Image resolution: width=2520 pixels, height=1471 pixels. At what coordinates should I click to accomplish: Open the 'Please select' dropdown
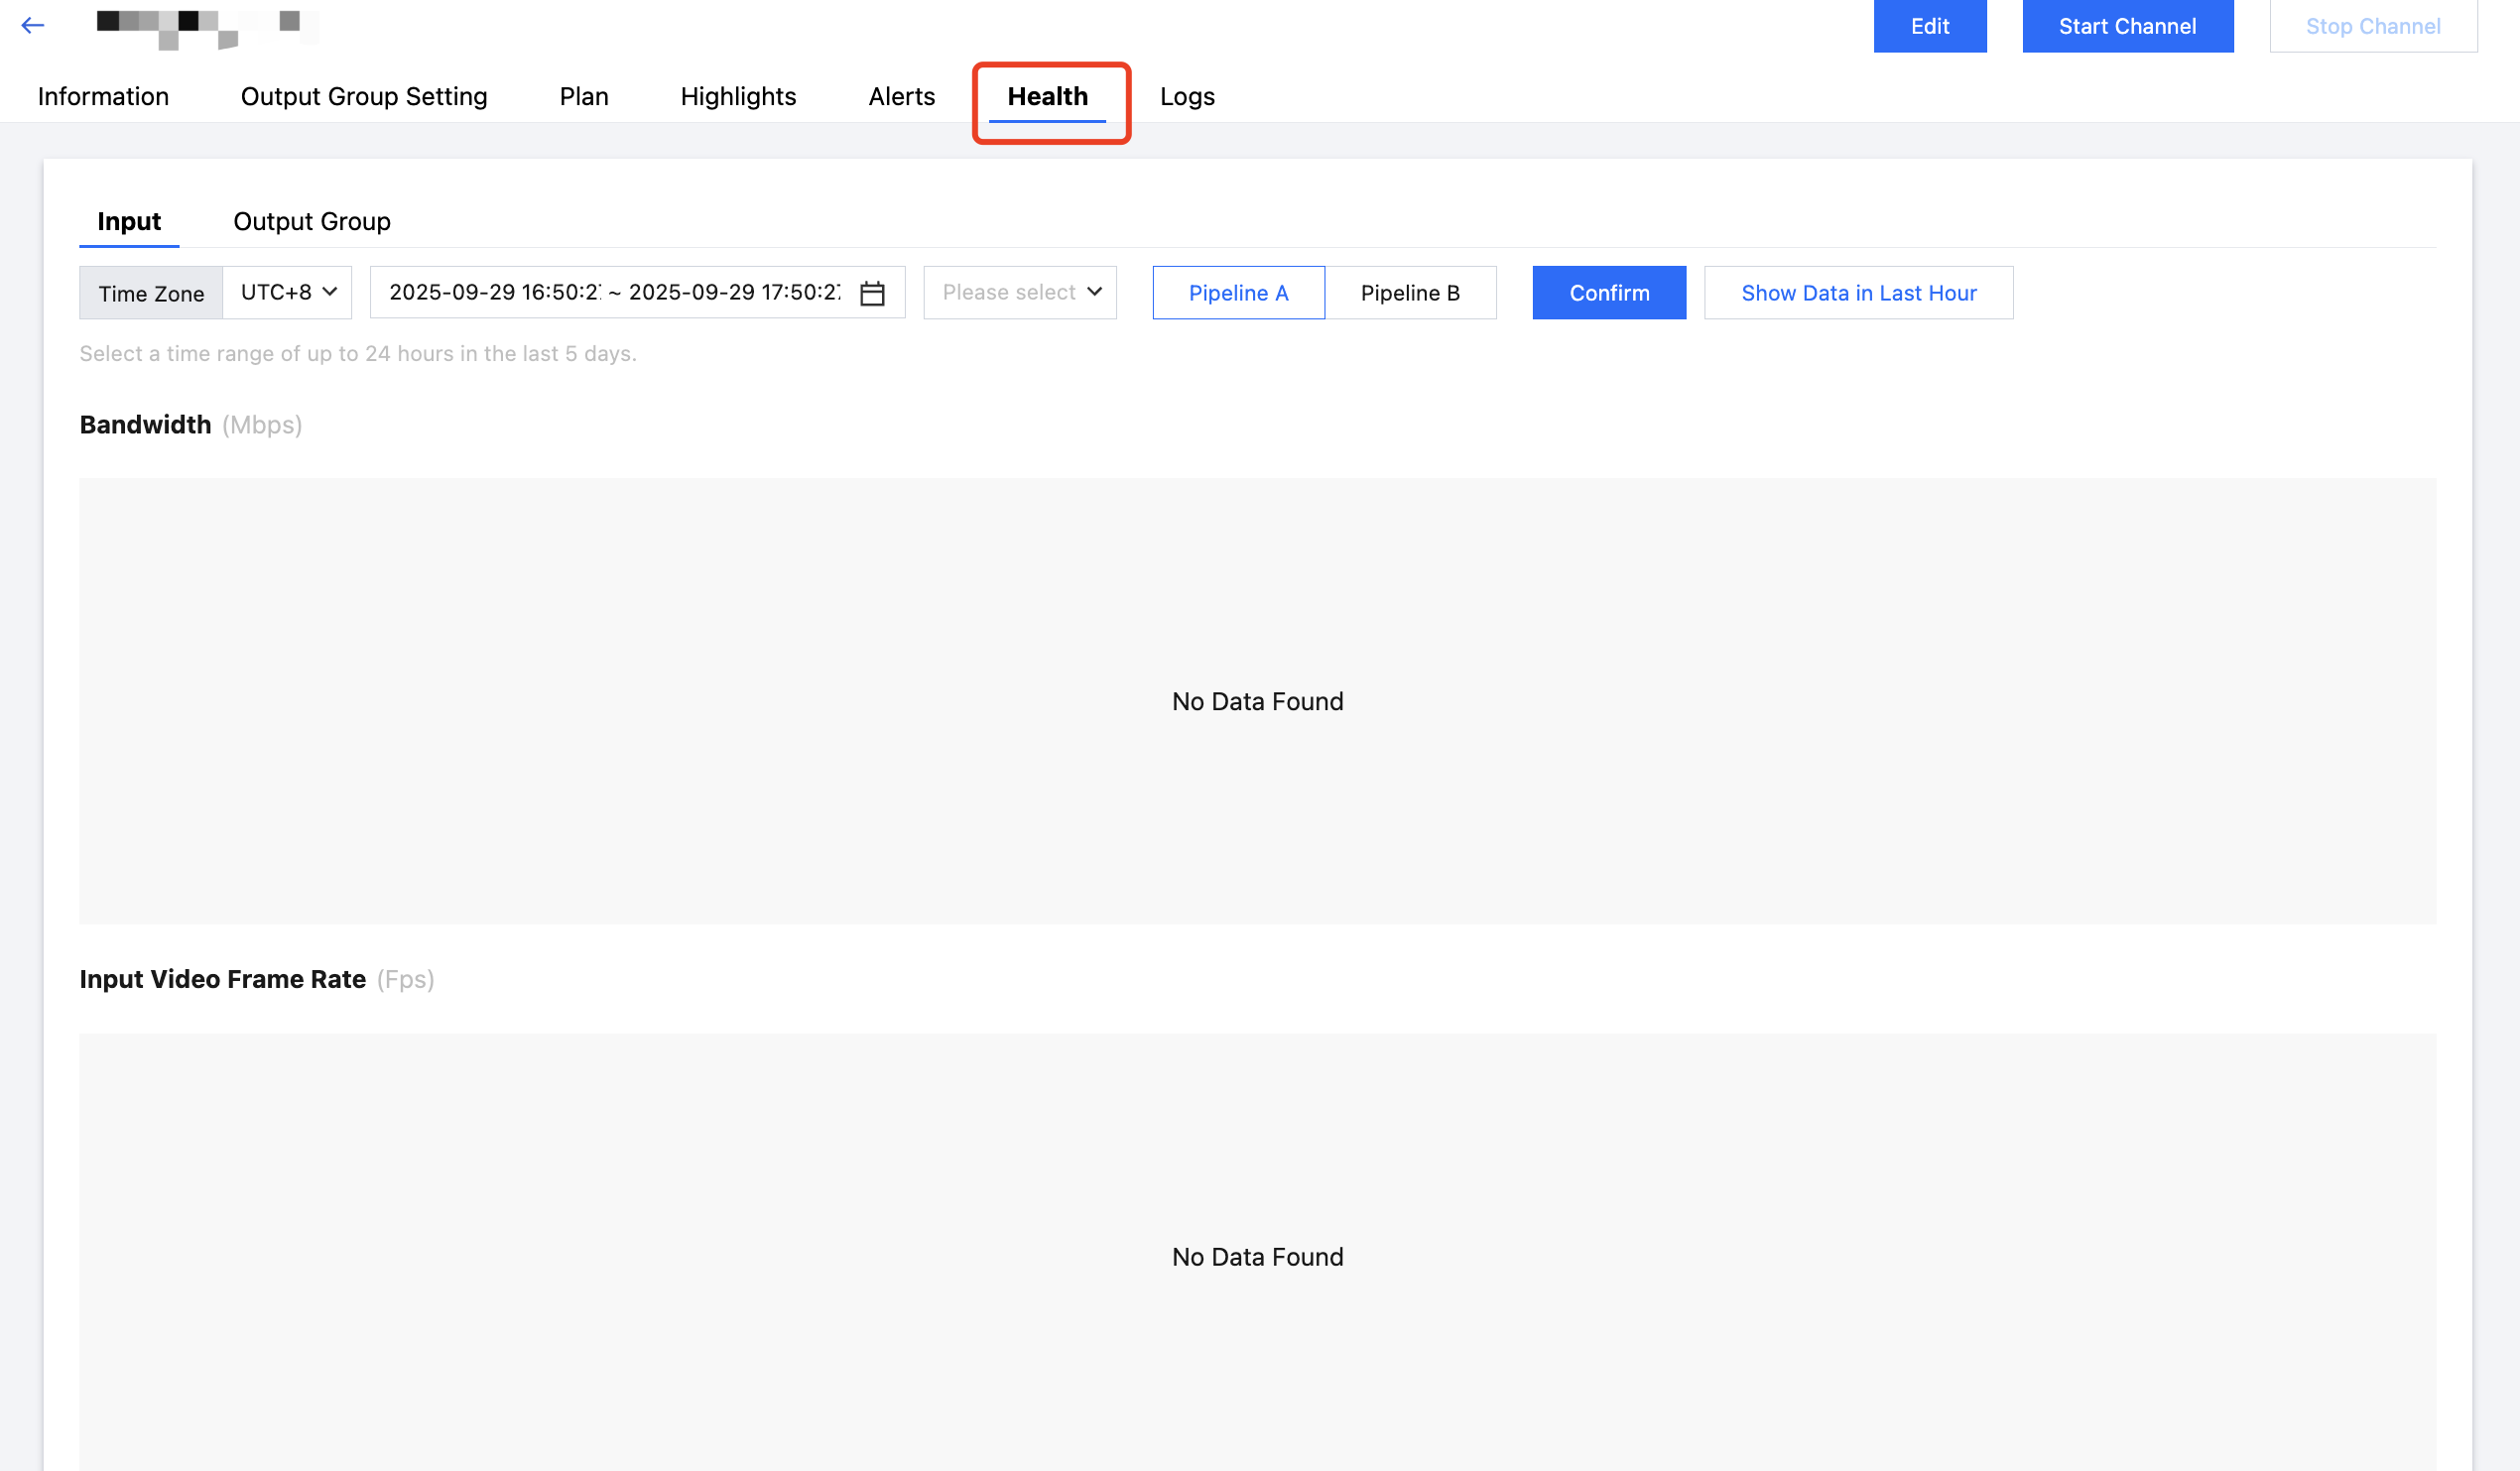(1019, 292)
